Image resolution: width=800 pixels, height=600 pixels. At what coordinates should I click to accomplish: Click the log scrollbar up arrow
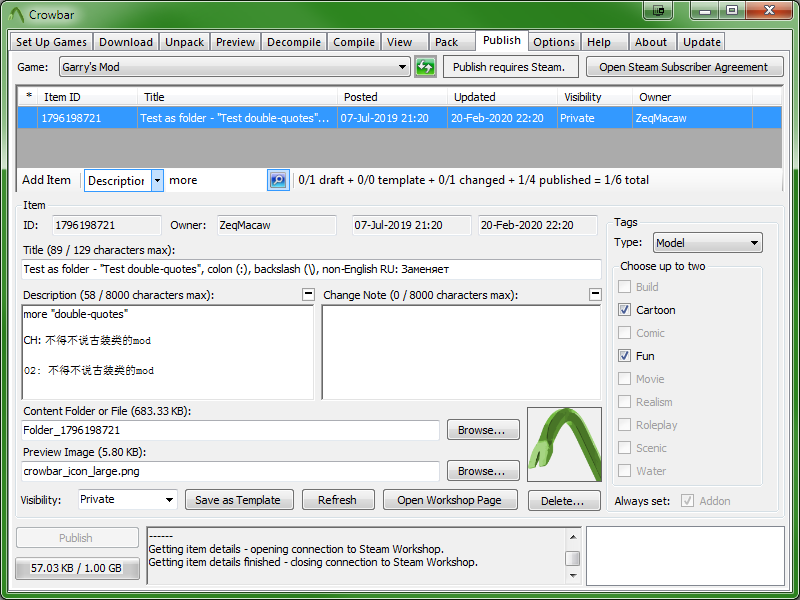coord(573,537)
